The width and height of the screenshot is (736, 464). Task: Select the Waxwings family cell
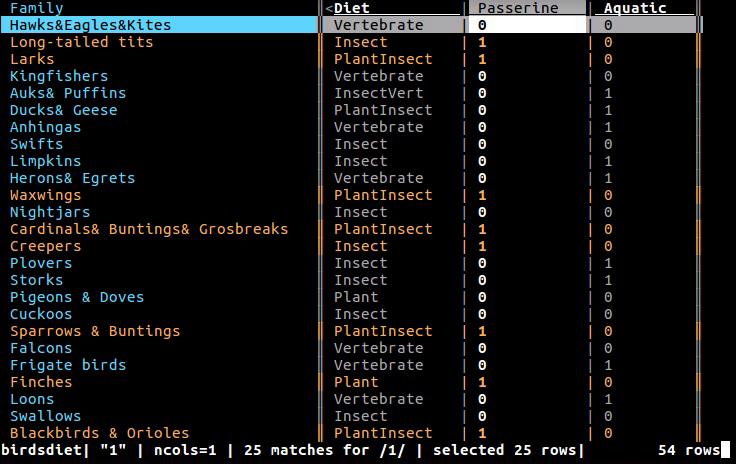[45, 195]
